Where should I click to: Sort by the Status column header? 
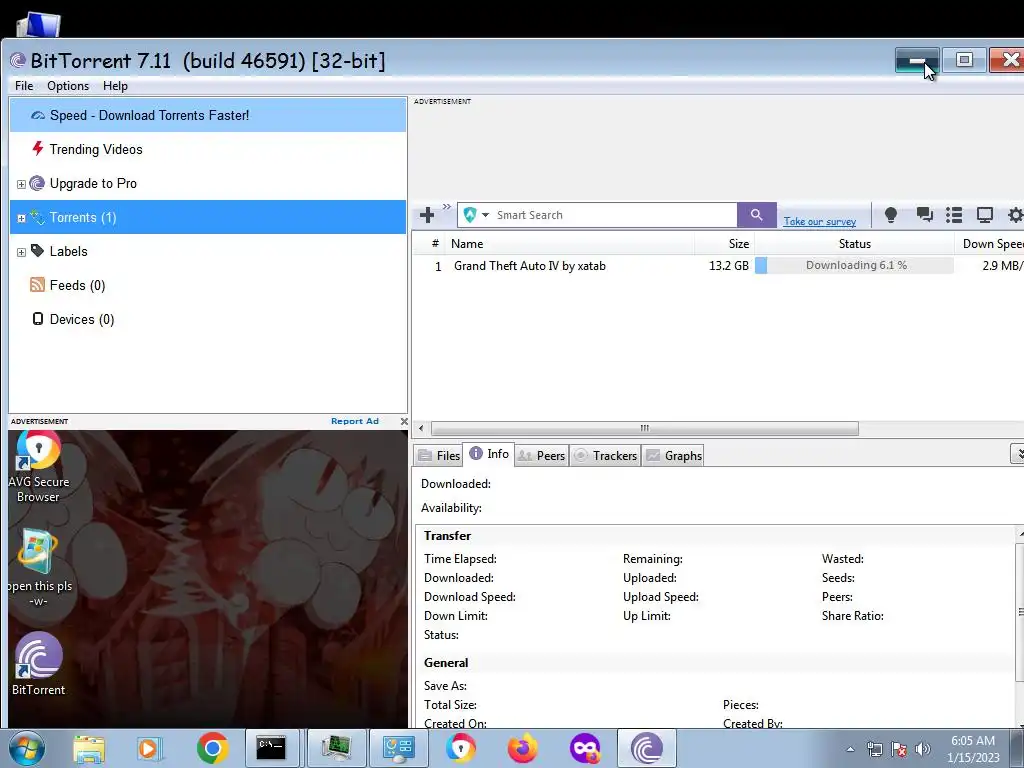pyautogui.click(x=854, y=244)
